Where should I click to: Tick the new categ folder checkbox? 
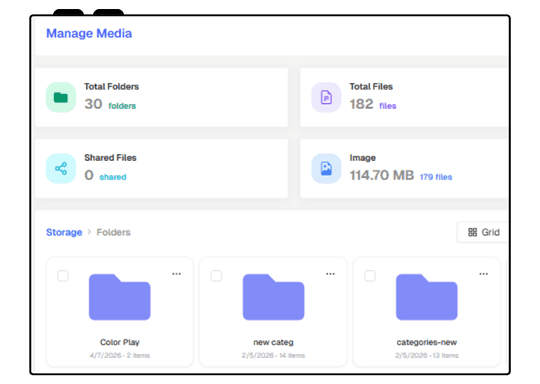tap(216, 276)
